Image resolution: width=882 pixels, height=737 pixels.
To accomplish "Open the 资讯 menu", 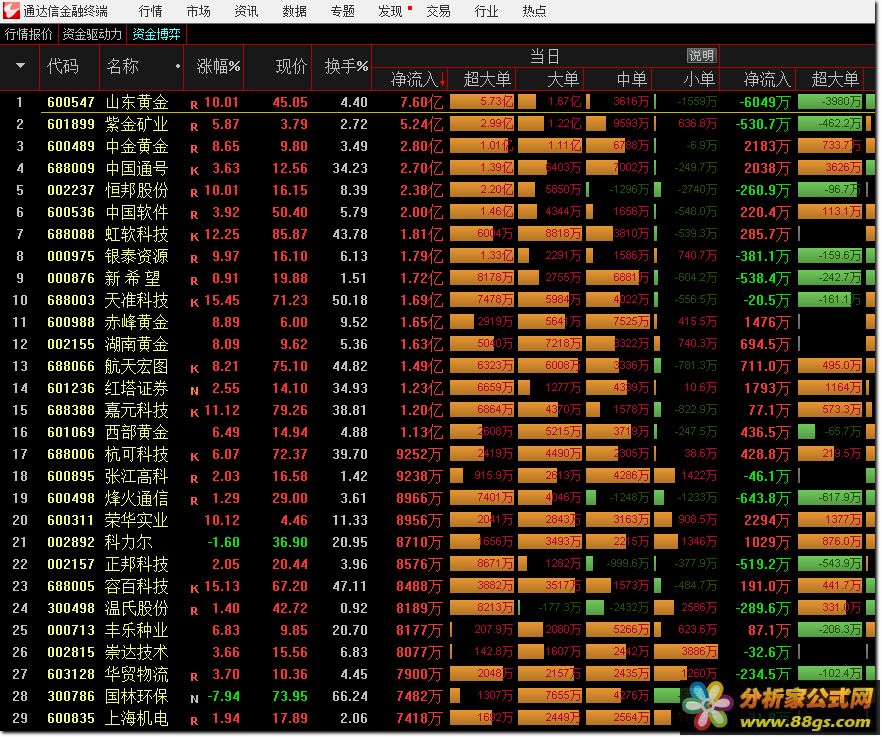I will [246, 11].
